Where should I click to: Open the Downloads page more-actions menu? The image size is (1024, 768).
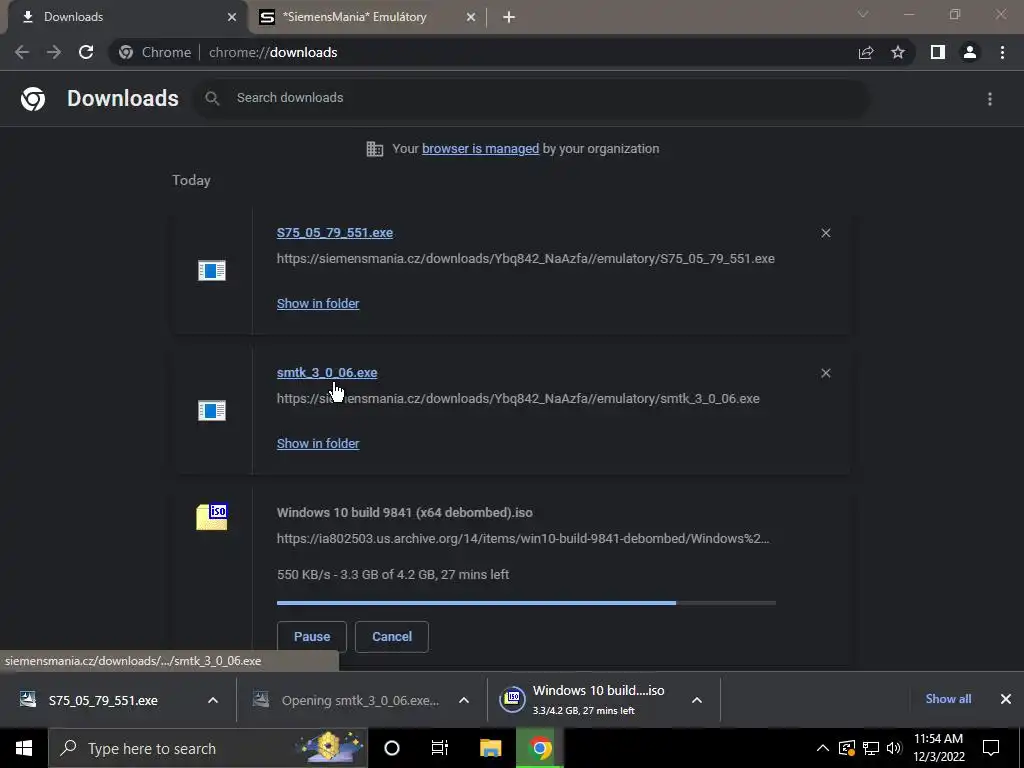pyautogui.click(x=990, y=99)
